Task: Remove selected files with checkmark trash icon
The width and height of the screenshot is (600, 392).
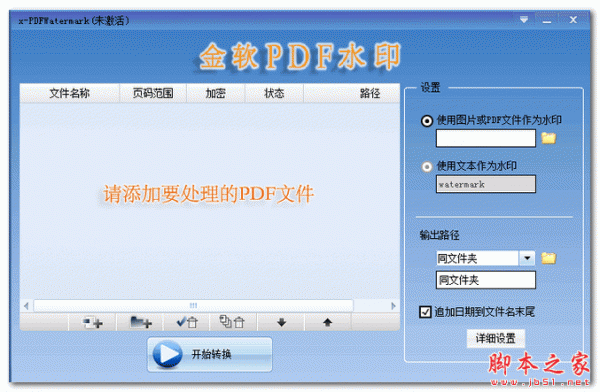Action: pyautogui.click(x=187, y=322)
